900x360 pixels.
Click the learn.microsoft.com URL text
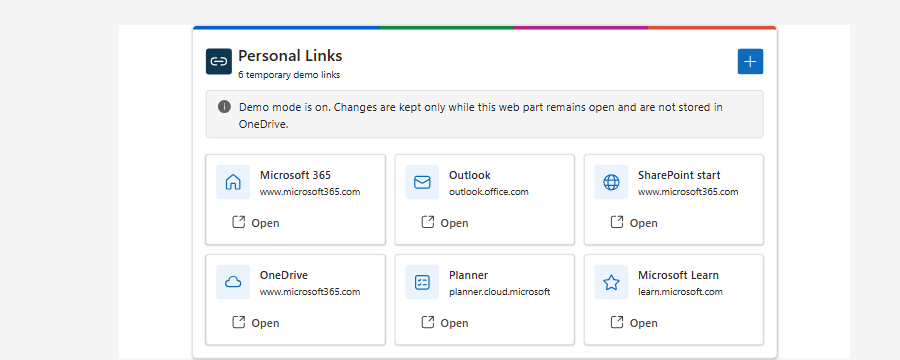(x=680, y=292)
